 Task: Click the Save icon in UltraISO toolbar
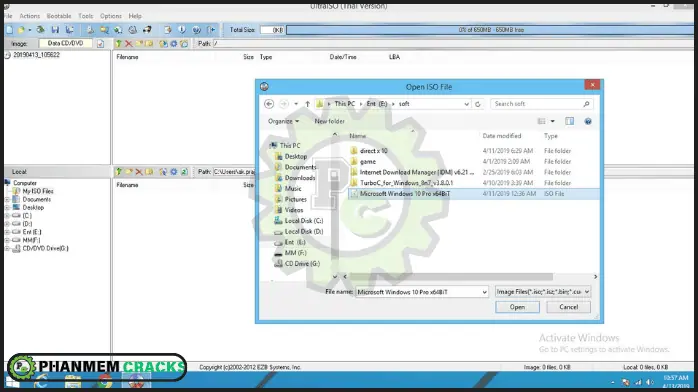tap(55, 30)
